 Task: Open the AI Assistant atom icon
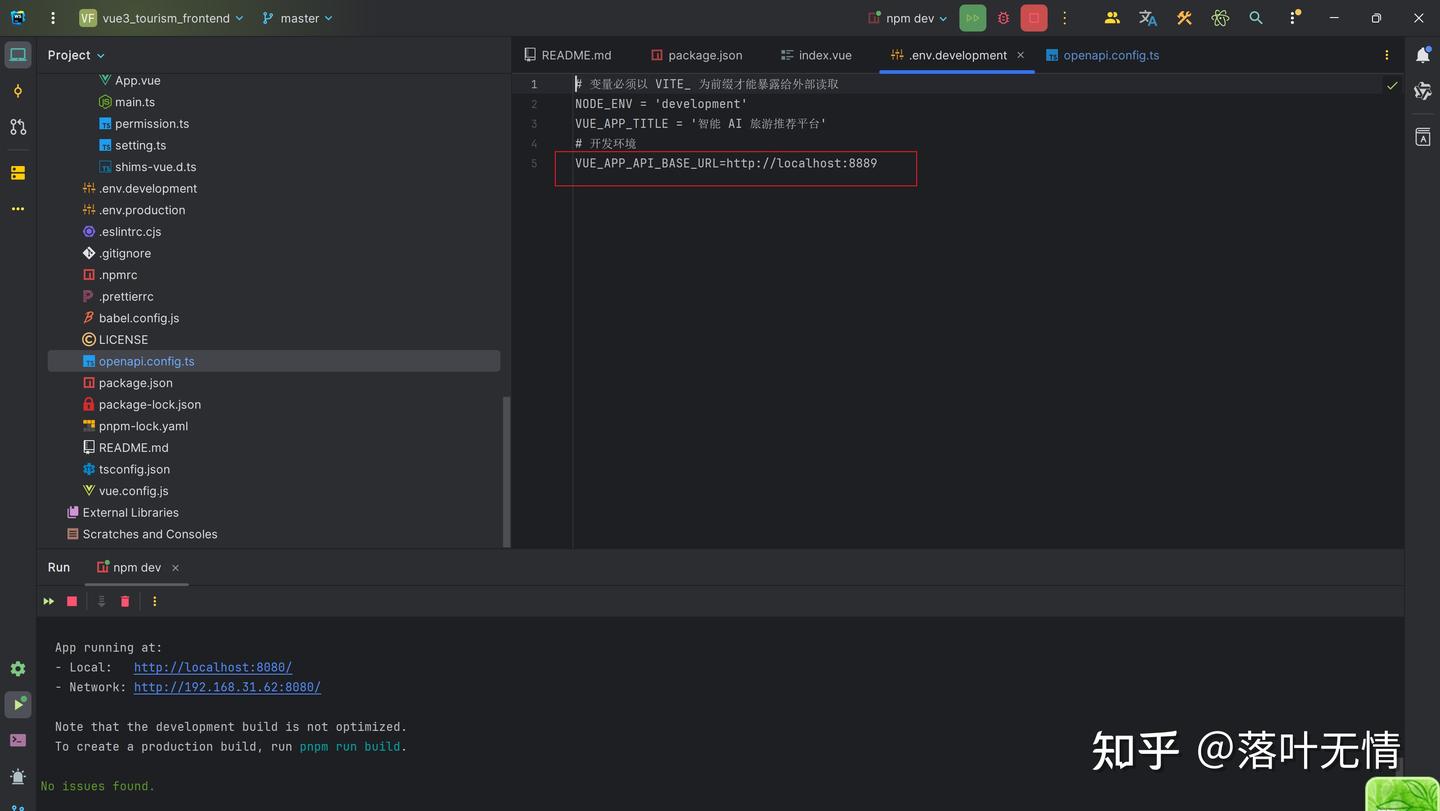[1219, 17]
